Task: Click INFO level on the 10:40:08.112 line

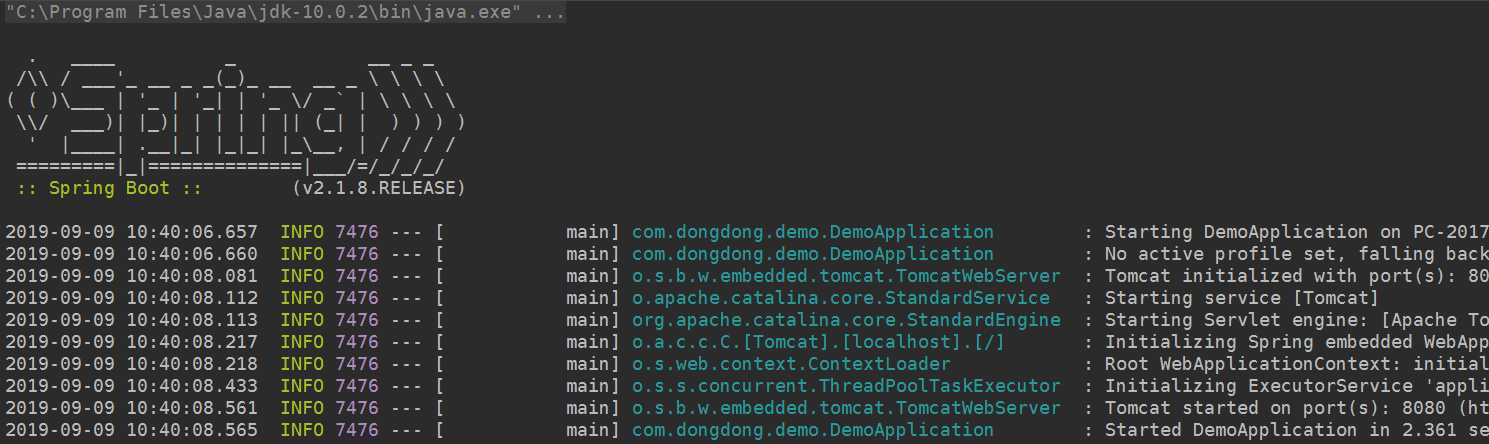Action: [x=302, y=298]
